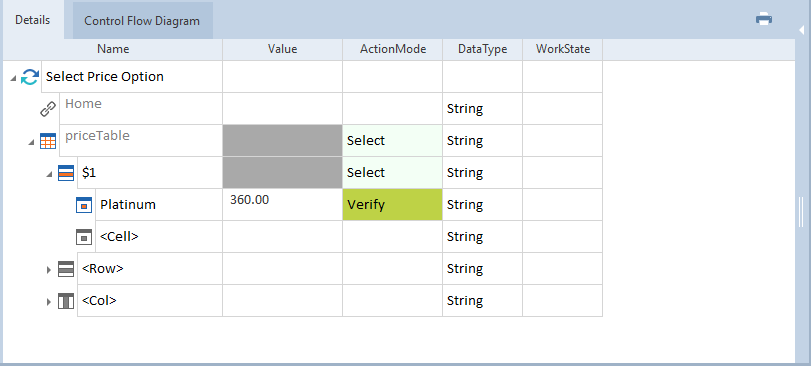Expand the <Col> node
Image resolution: width=811 pixels, height=366 pixels.
click(x=49, y=302)
